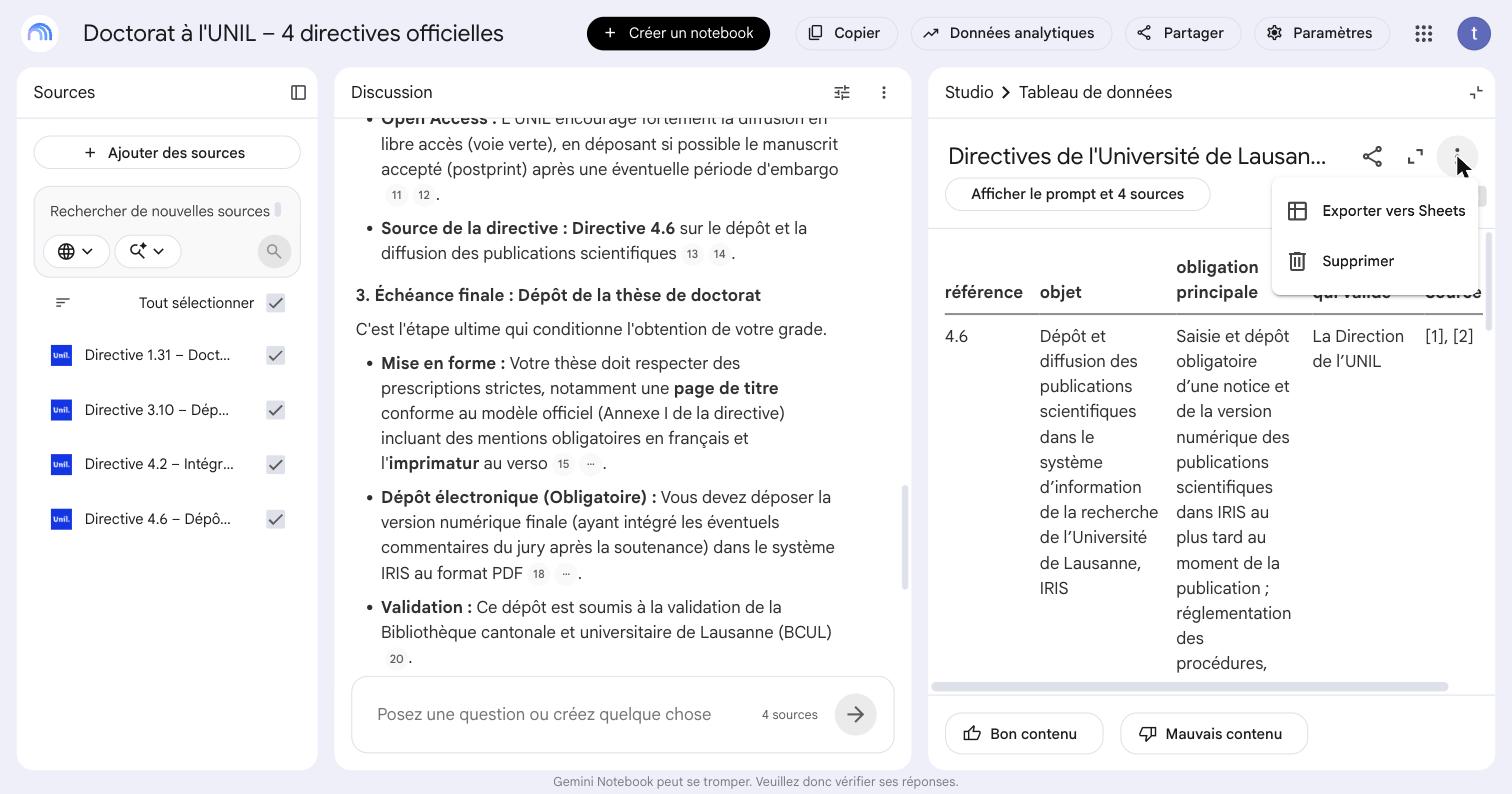
Task: Click the Discussion vertical scrollbar
Action: pos(905,537)
